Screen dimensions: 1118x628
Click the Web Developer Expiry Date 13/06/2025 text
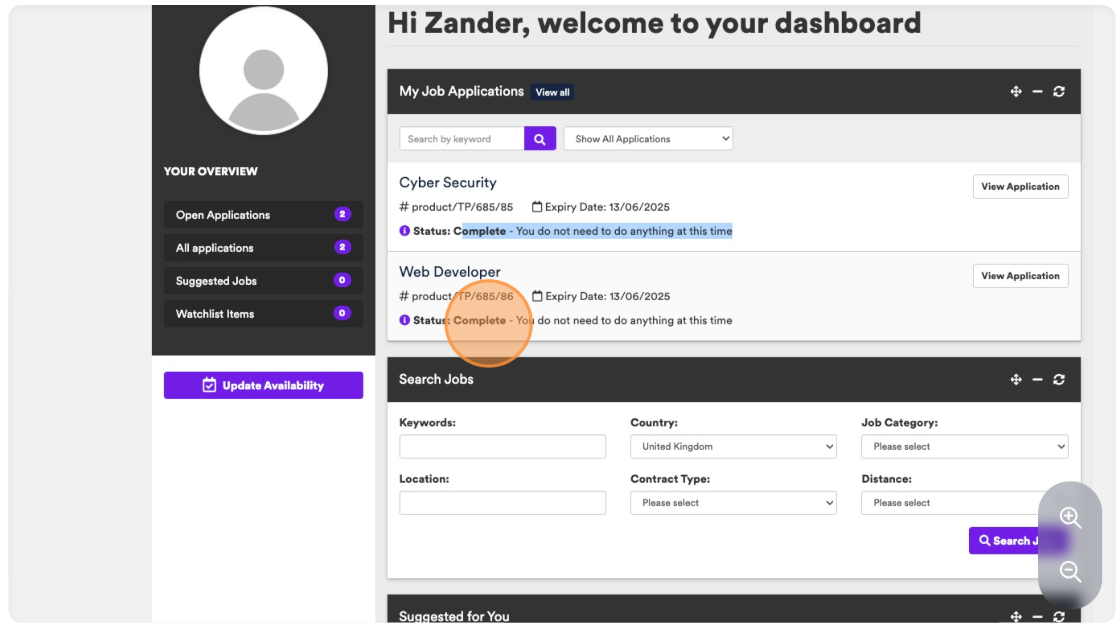click(x=607, y=296)
